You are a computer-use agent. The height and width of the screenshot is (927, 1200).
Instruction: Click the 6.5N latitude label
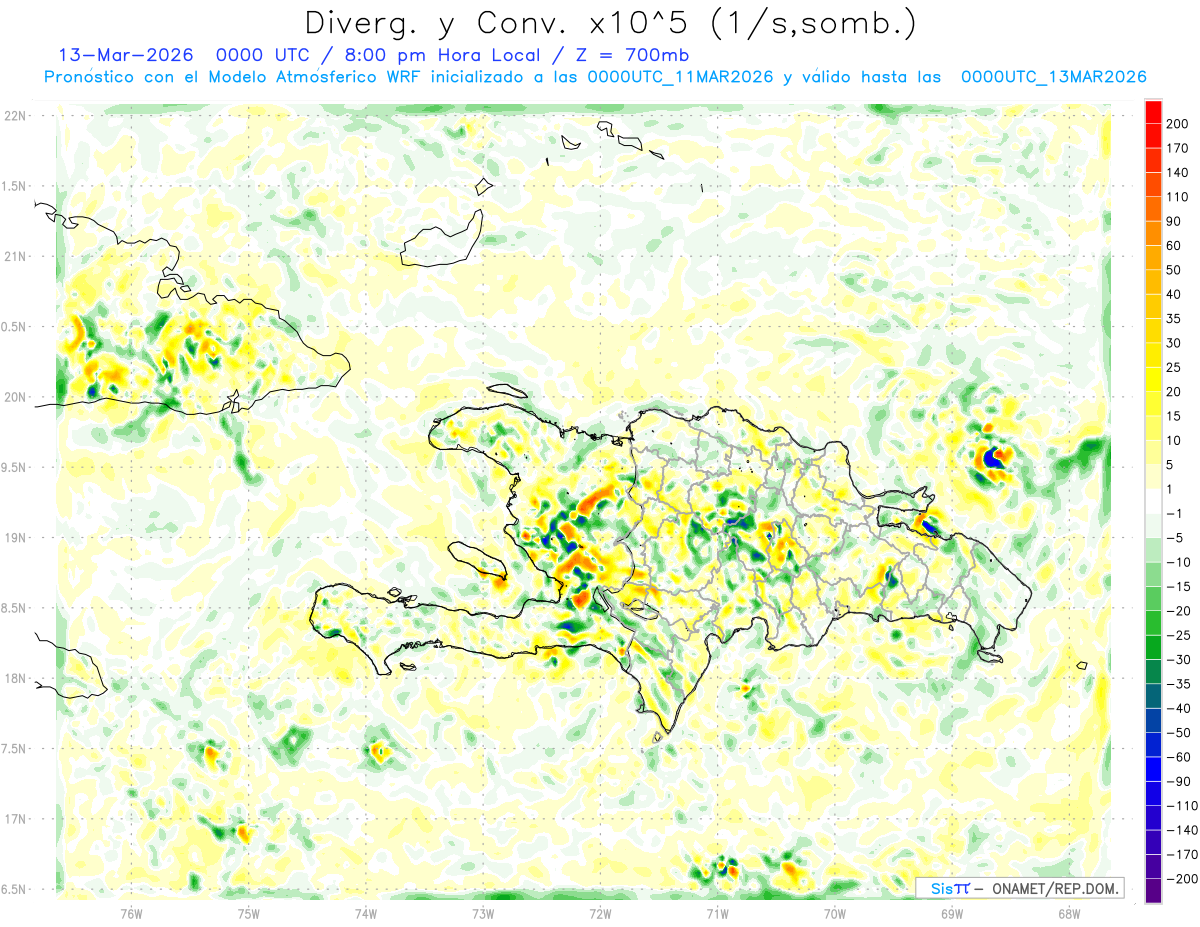coord(13,889)
